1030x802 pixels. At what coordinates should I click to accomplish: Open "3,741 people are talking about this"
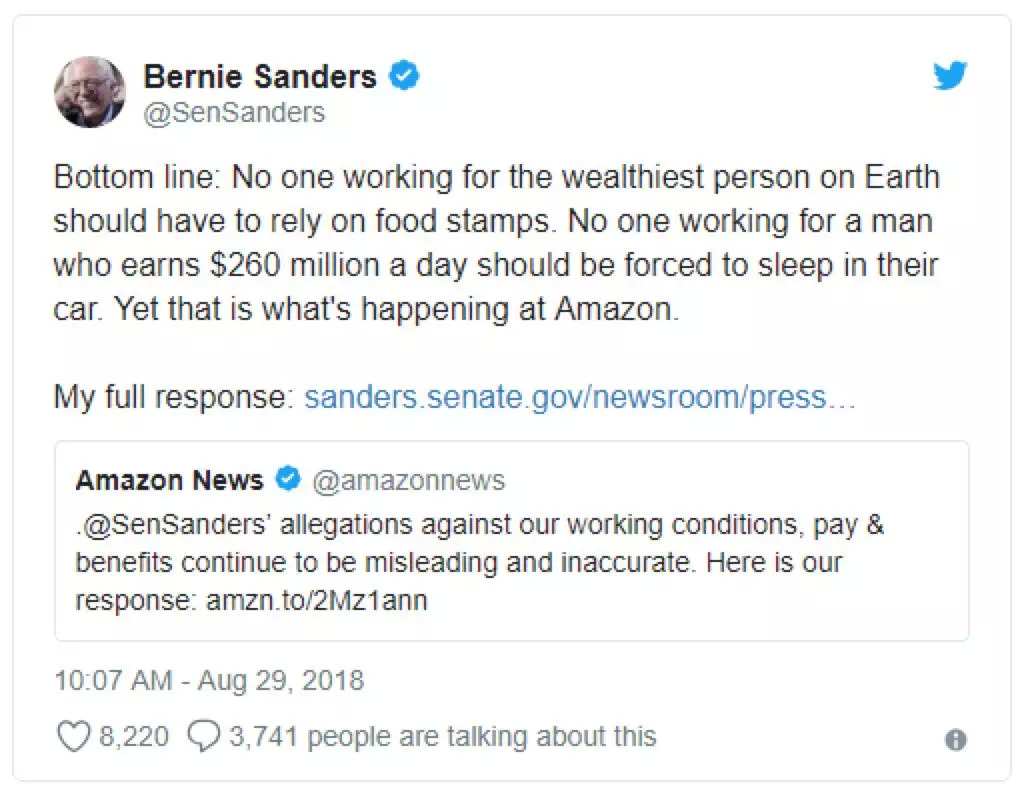pos(442,737)
